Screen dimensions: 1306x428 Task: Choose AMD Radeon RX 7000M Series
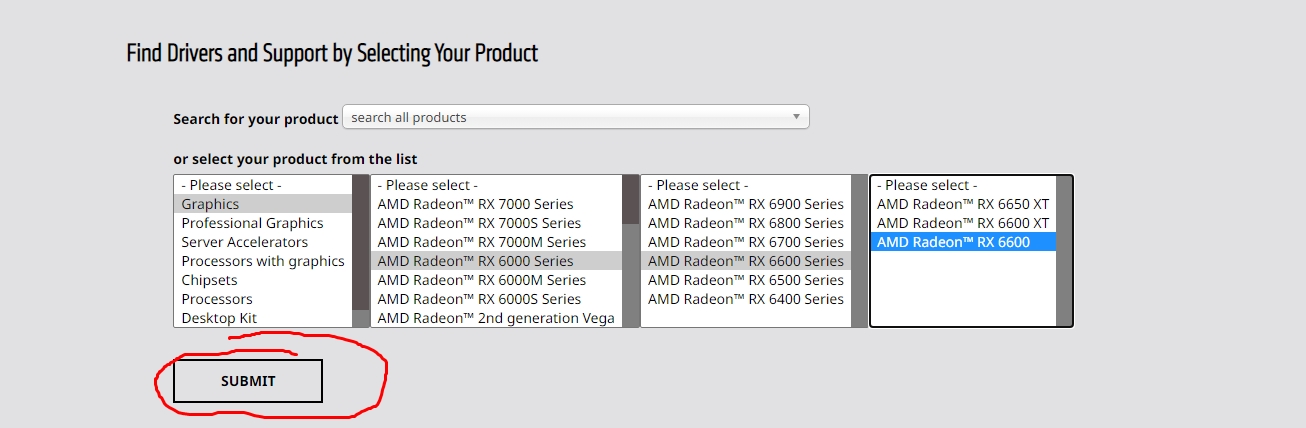click(x=481, y=242)
